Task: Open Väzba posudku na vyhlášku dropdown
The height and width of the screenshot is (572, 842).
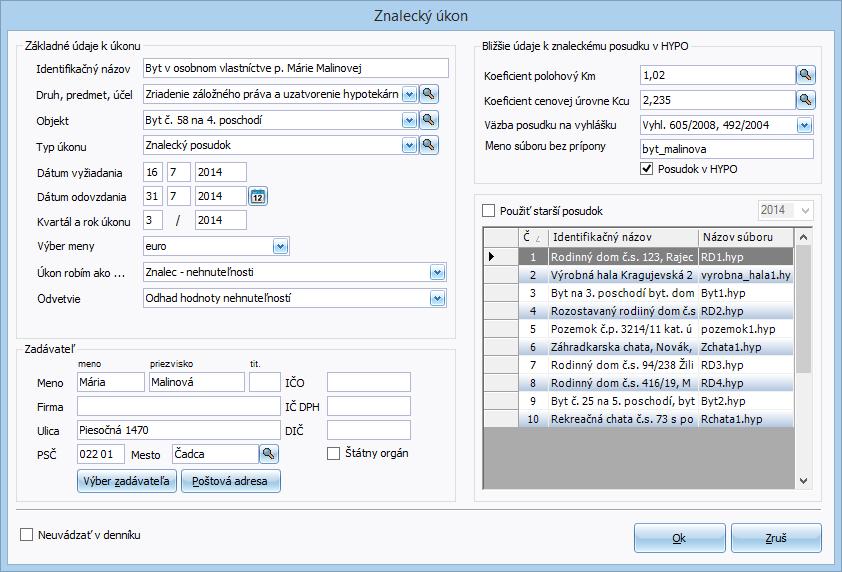Action: [x=804, y=126]
